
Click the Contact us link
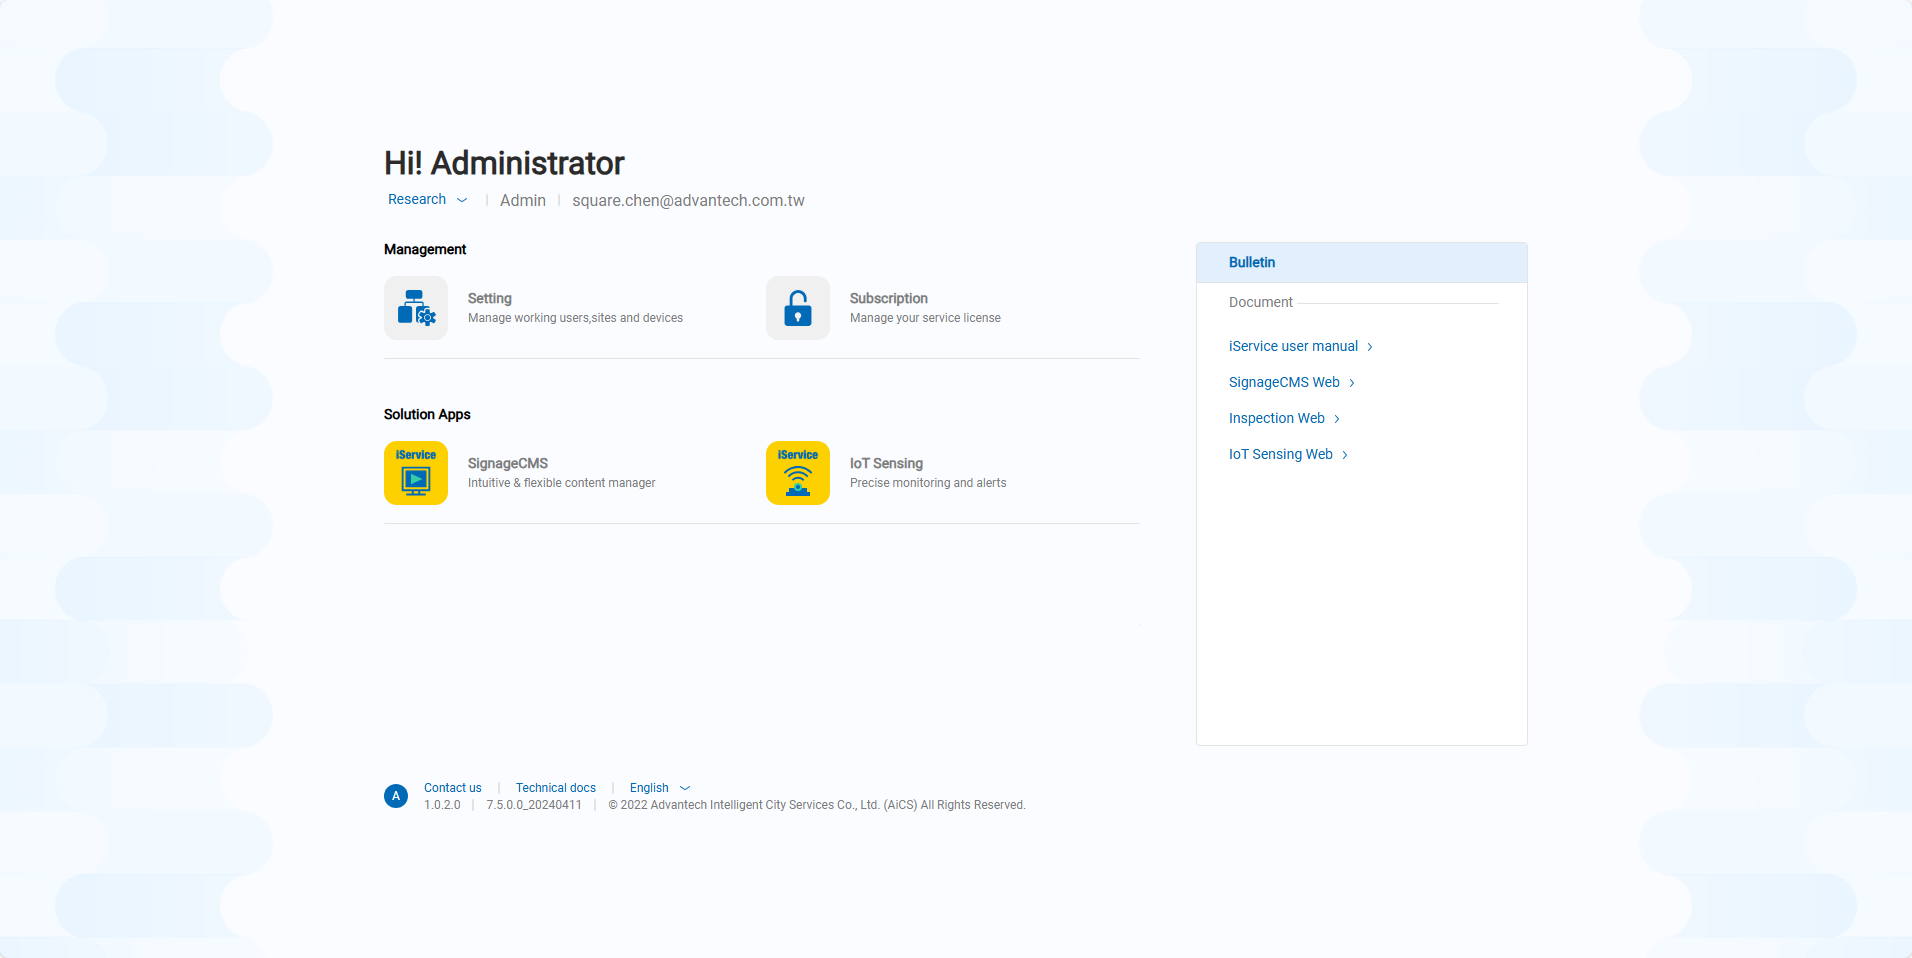click(452, 788)
